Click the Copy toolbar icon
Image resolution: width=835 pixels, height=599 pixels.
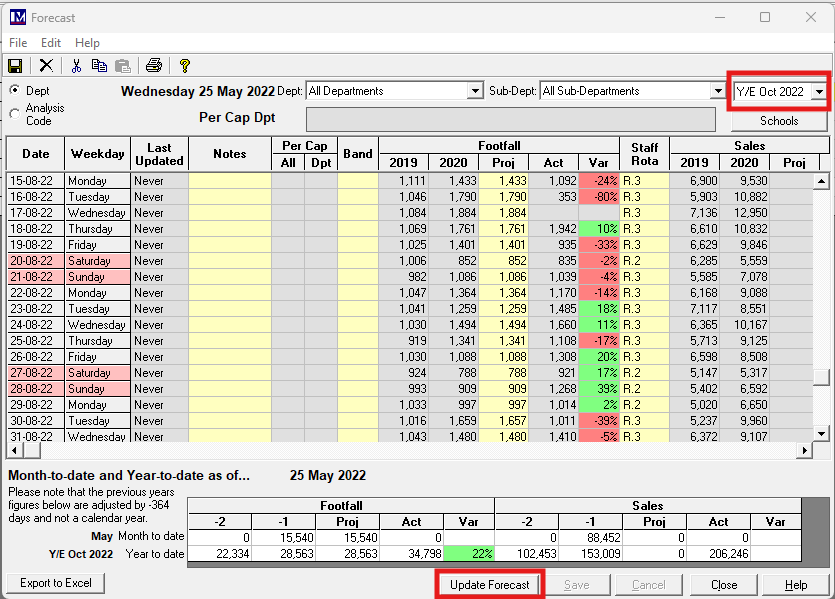click(x=99, y=66)
